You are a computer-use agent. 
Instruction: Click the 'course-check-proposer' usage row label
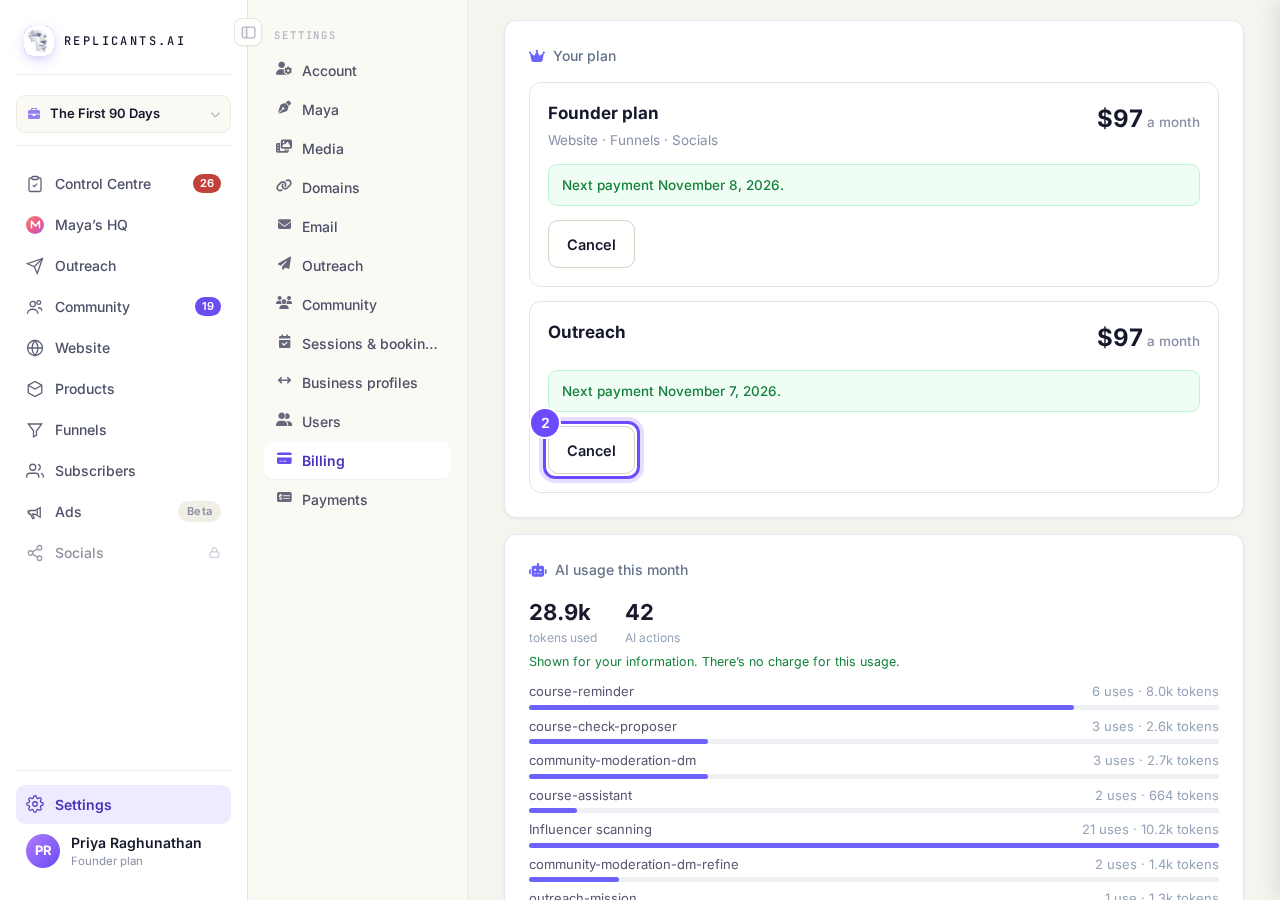(603, 726)
